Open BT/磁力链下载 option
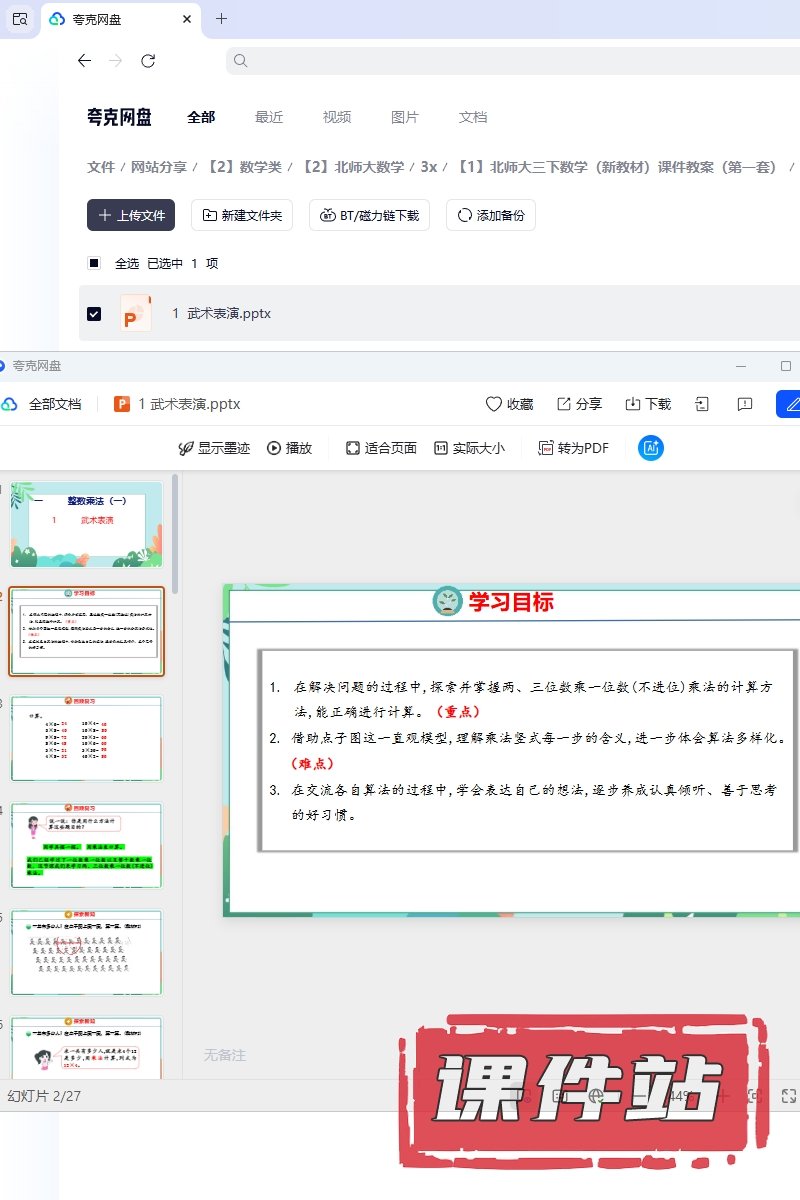This screenshot has height=1200, width=800. (x=369, y=215)
